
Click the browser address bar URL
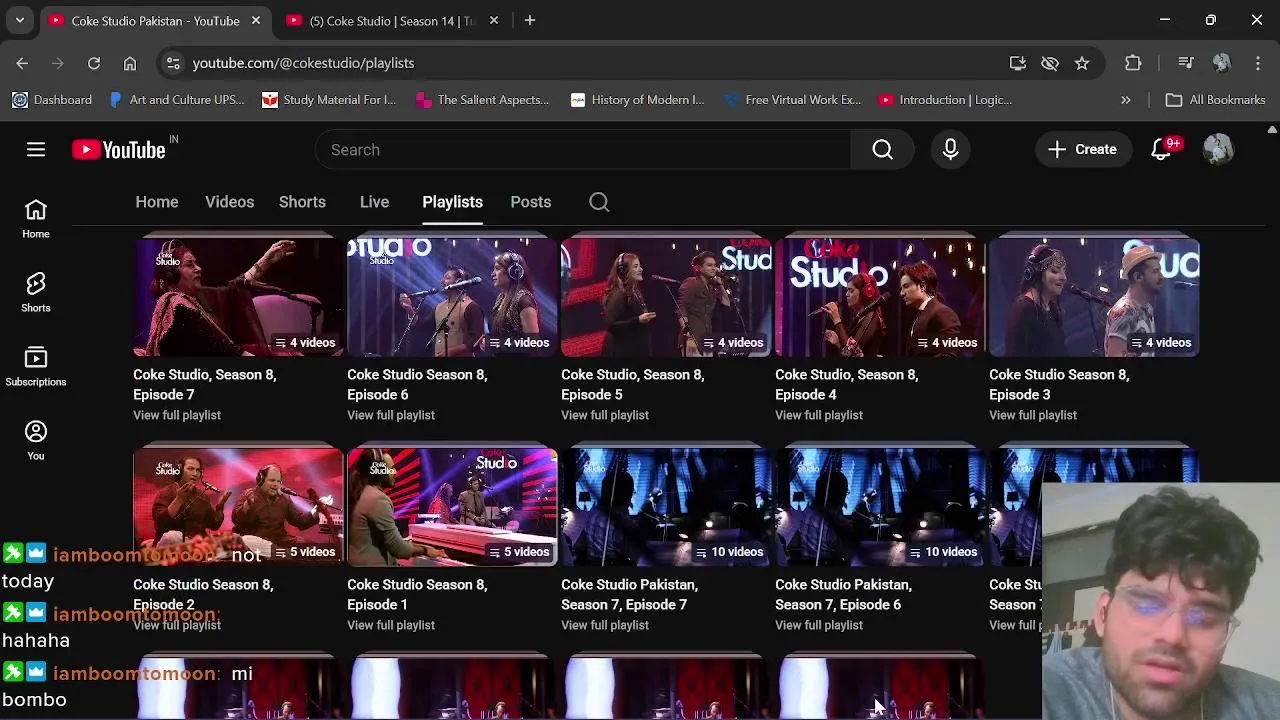(x=303, y=63)
